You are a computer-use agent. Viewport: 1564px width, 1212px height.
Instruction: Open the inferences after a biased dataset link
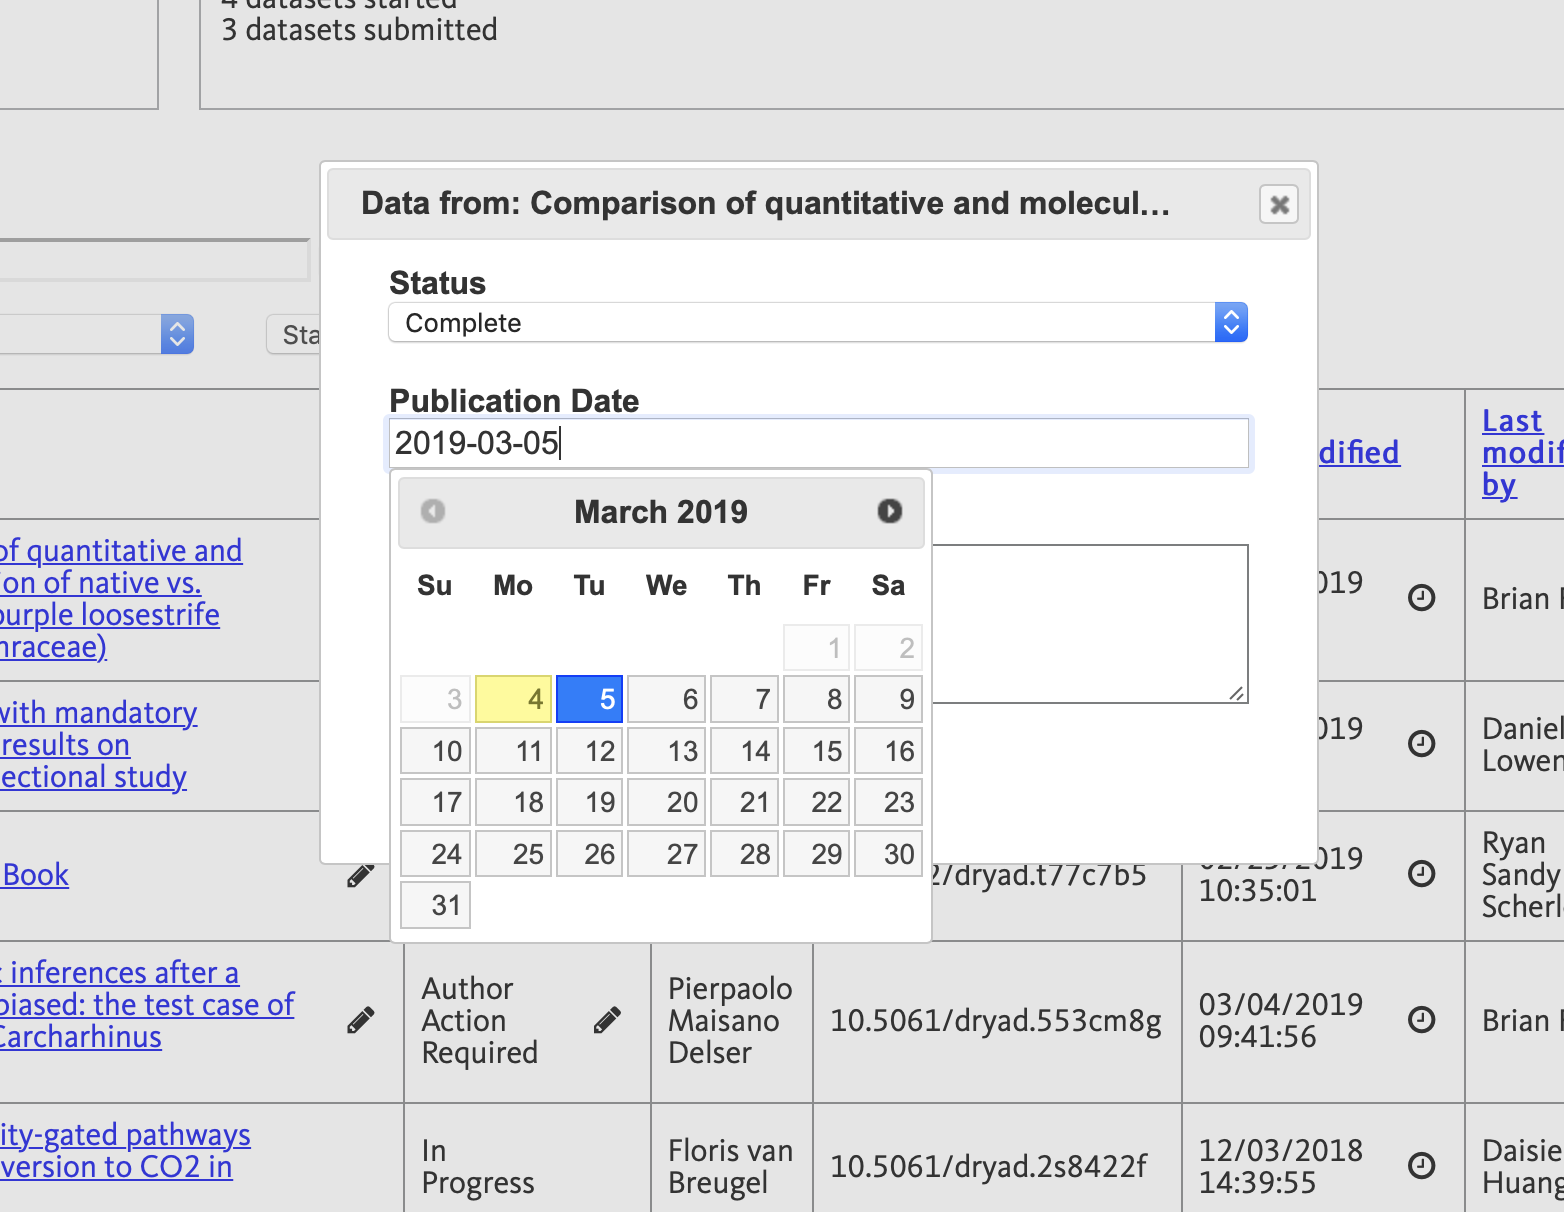pos(148,1004)
